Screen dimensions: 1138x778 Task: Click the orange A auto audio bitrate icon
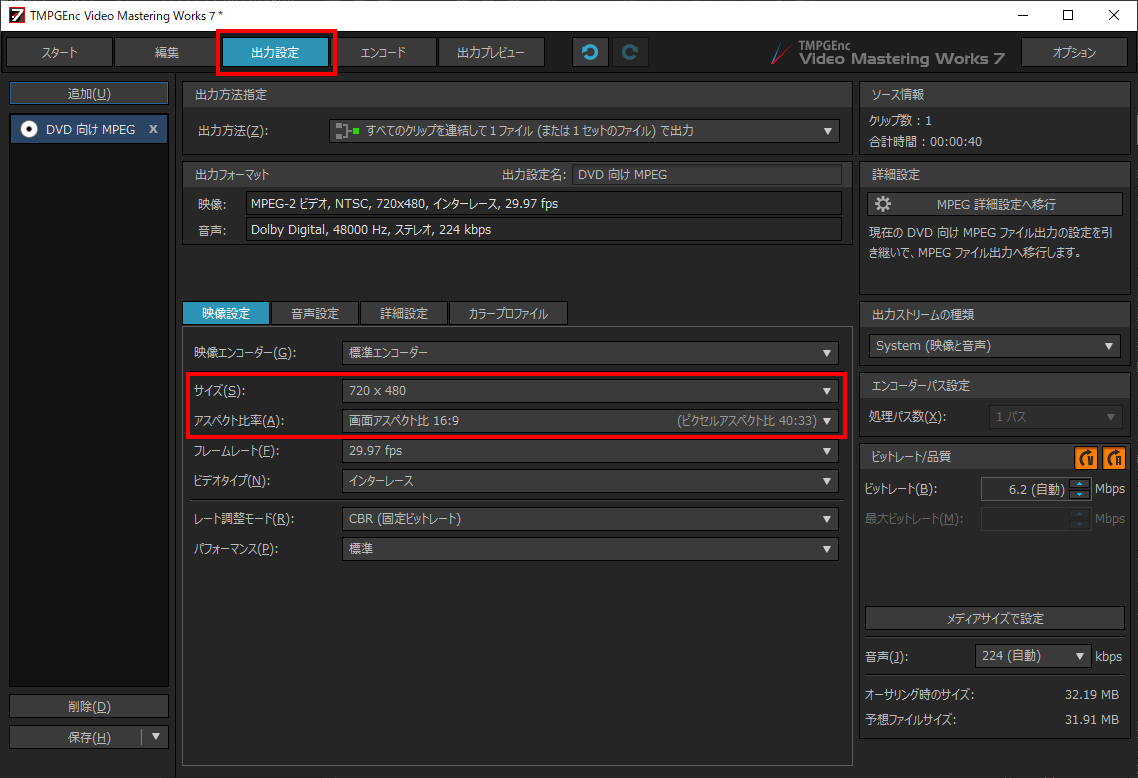(1114, 457)
